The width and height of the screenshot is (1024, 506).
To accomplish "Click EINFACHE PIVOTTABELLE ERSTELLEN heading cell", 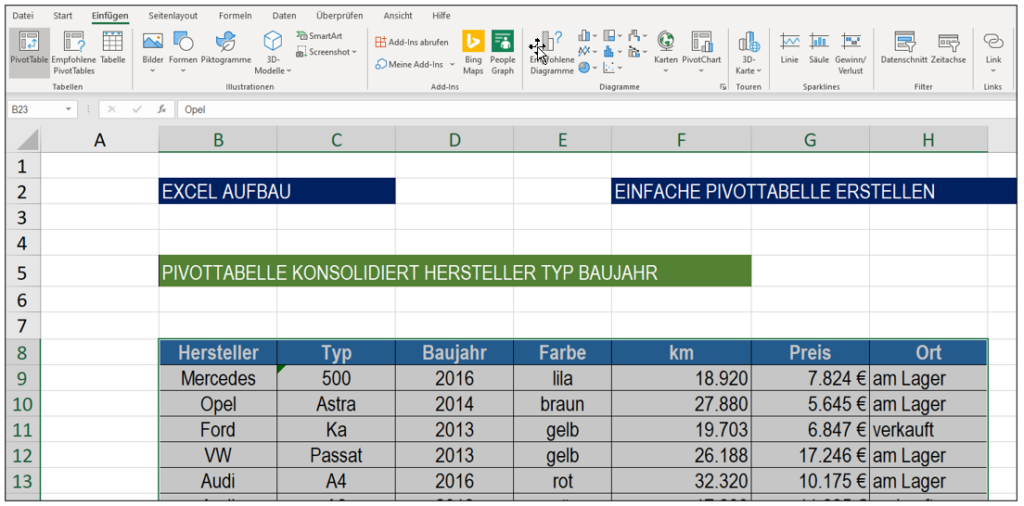I will pyautogui.click(x=814, y=191).
